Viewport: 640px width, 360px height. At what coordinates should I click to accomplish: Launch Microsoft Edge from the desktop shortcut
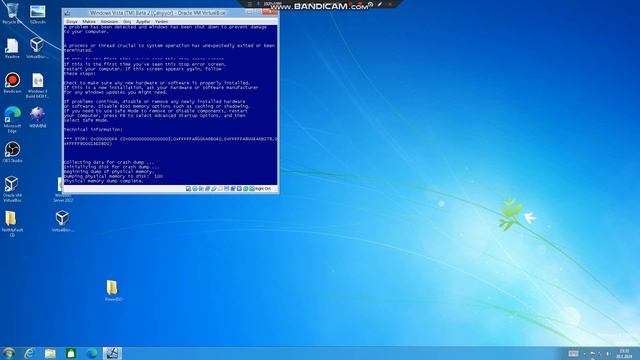tap(12, 119)
